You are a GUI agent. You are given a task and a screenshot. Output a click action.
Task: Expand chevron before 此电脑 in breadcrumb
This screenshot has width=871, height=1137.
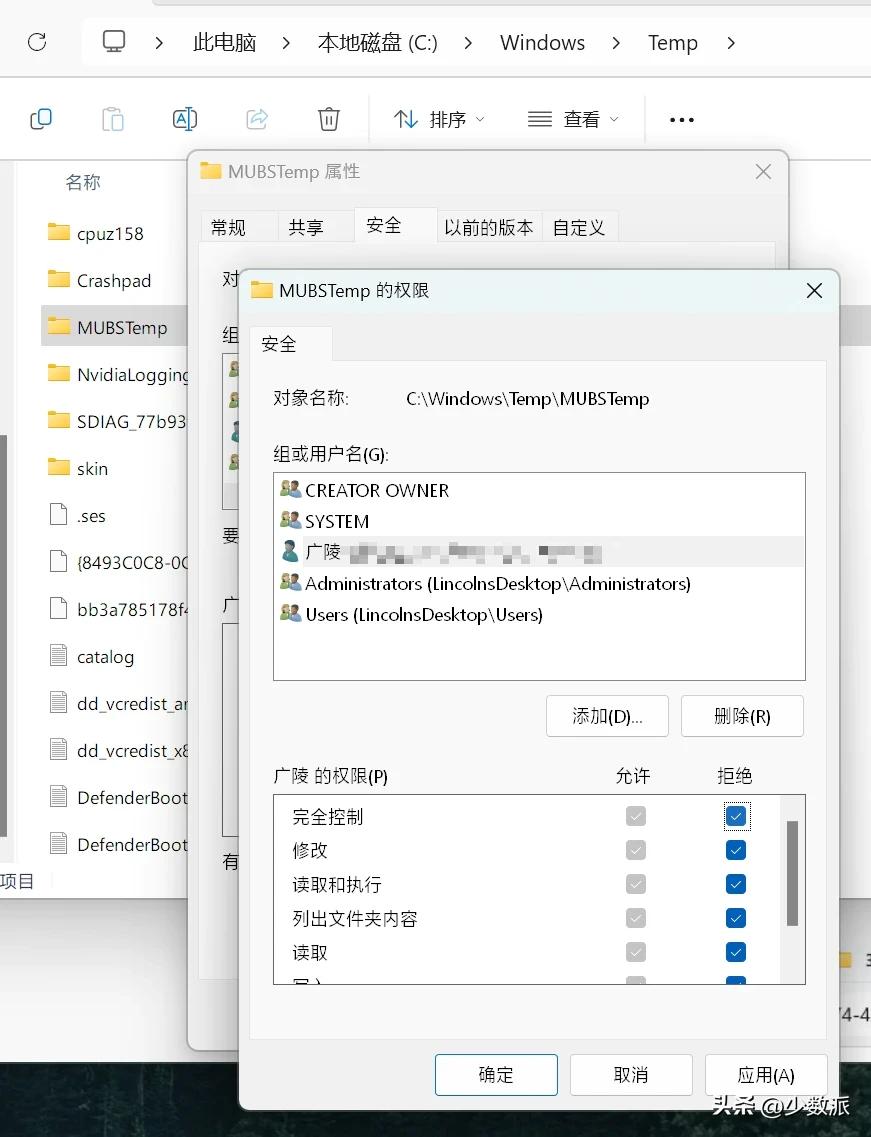click(159, 44)
